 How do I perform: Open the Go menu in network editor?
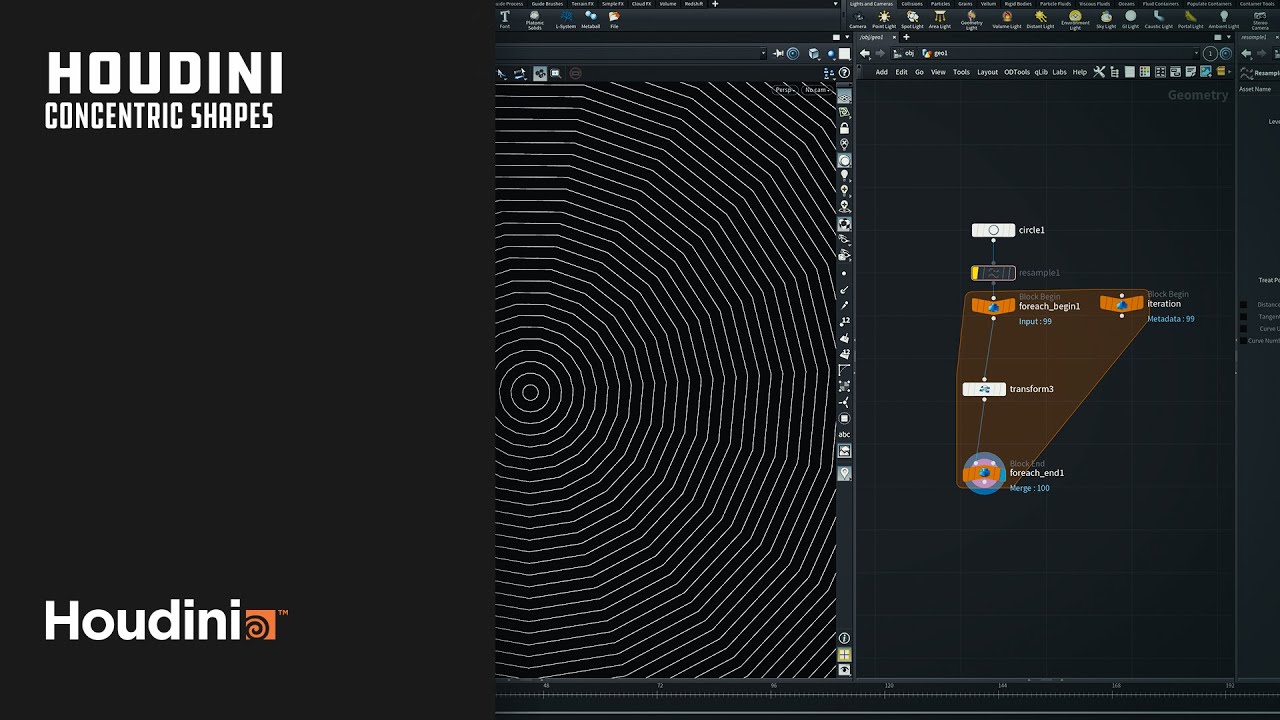pos(919,72)
